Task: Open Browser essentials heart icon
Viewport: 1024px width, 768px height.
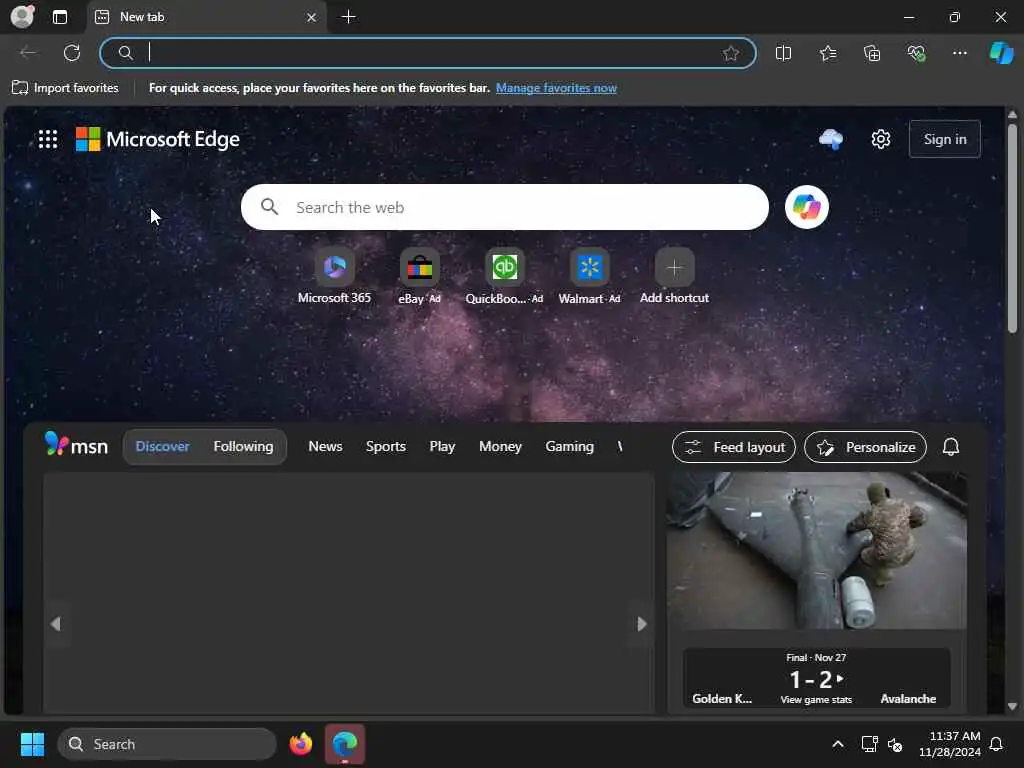Action: point(916,53)
